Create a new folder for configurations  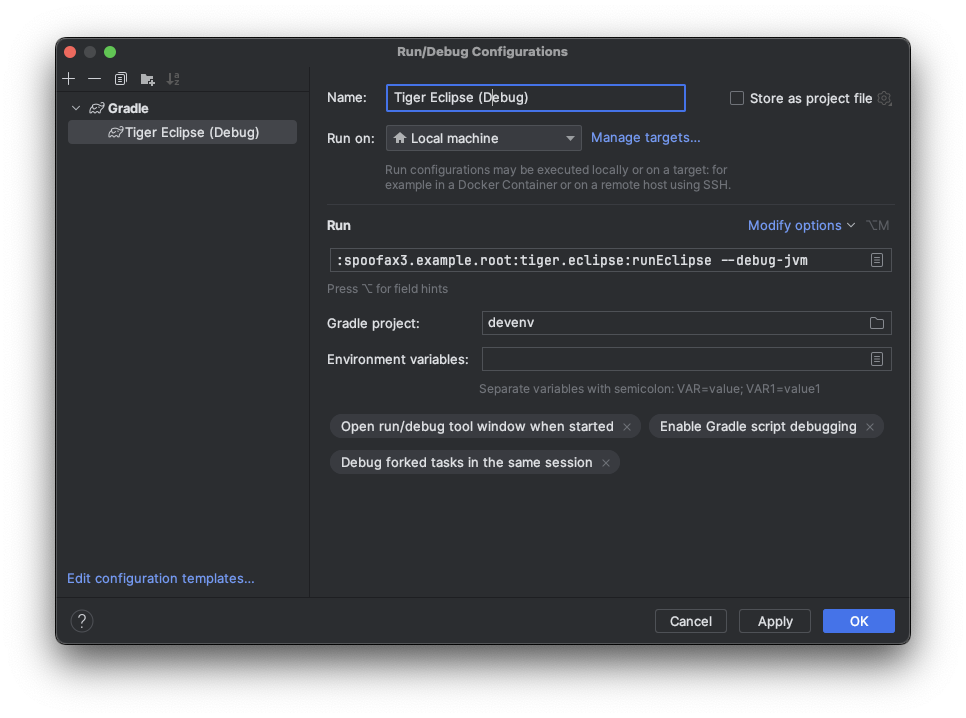click(x=147, y=79)
